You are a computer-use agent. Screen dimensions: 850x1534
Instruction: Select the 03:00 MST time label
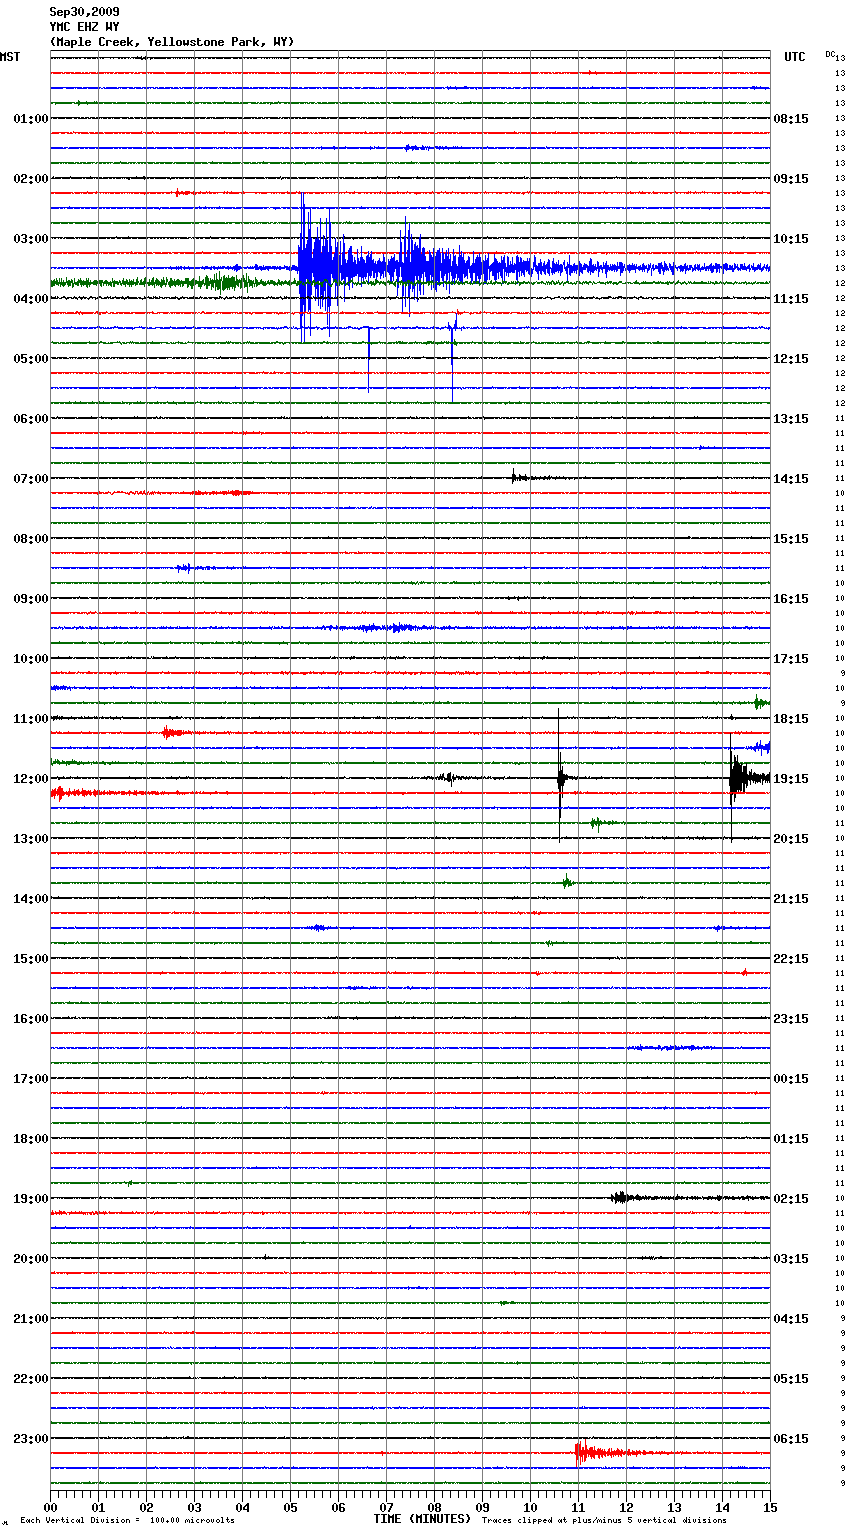tap(30, 239)
